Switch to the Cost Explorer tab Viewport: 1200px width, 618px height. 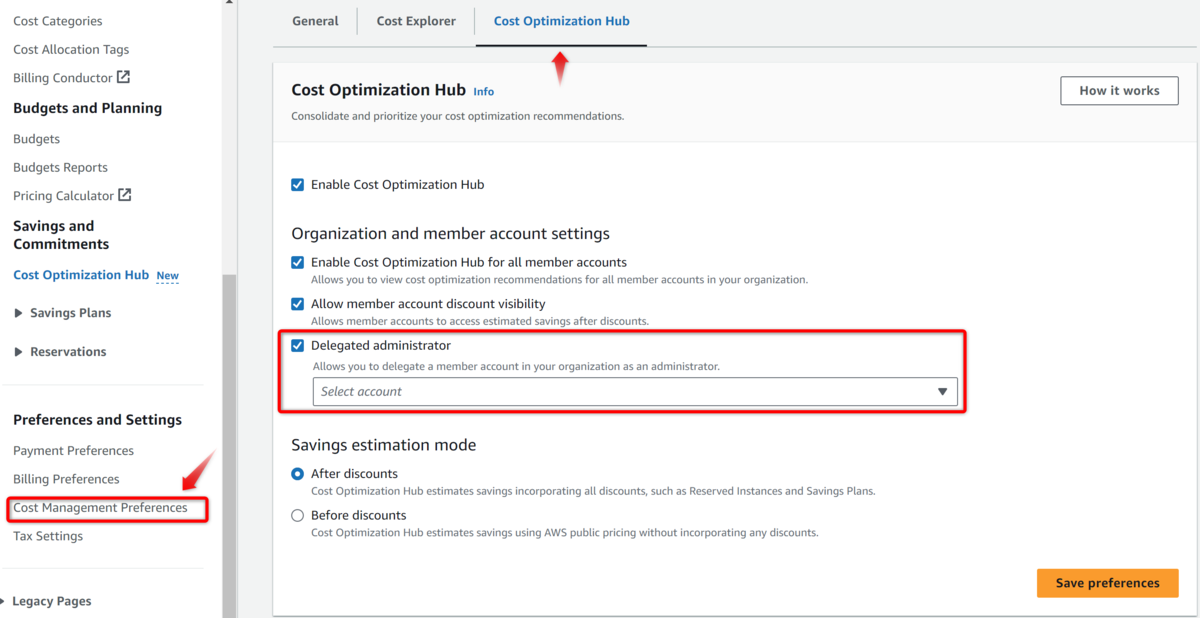pos(416,20)
